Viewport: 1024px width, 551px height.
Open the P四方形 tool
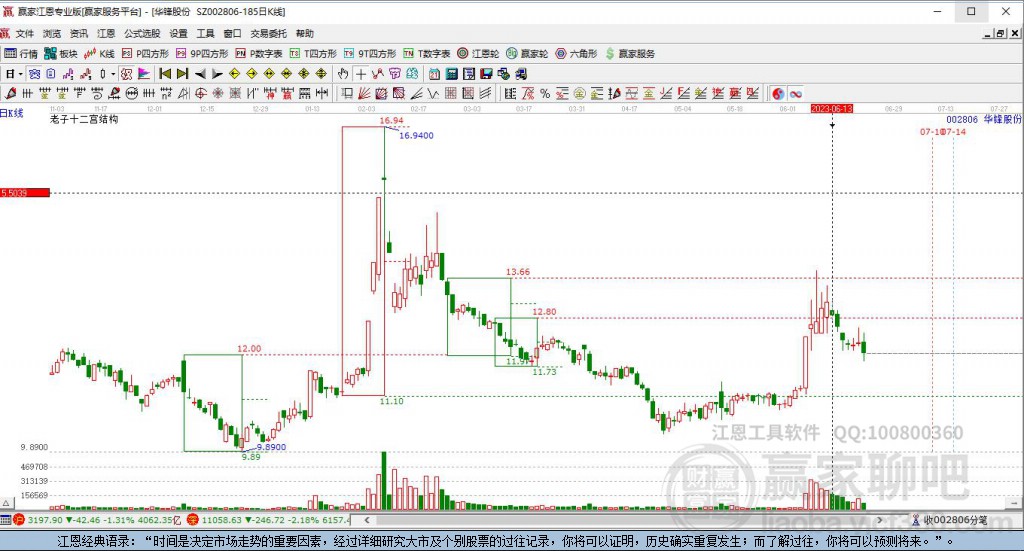tap(145, 54)
